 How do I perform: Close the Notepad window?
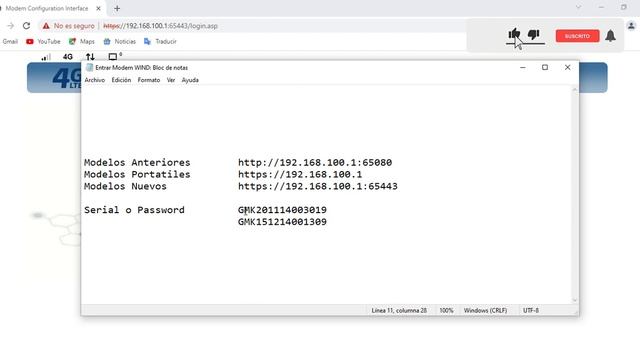point(567,67)
